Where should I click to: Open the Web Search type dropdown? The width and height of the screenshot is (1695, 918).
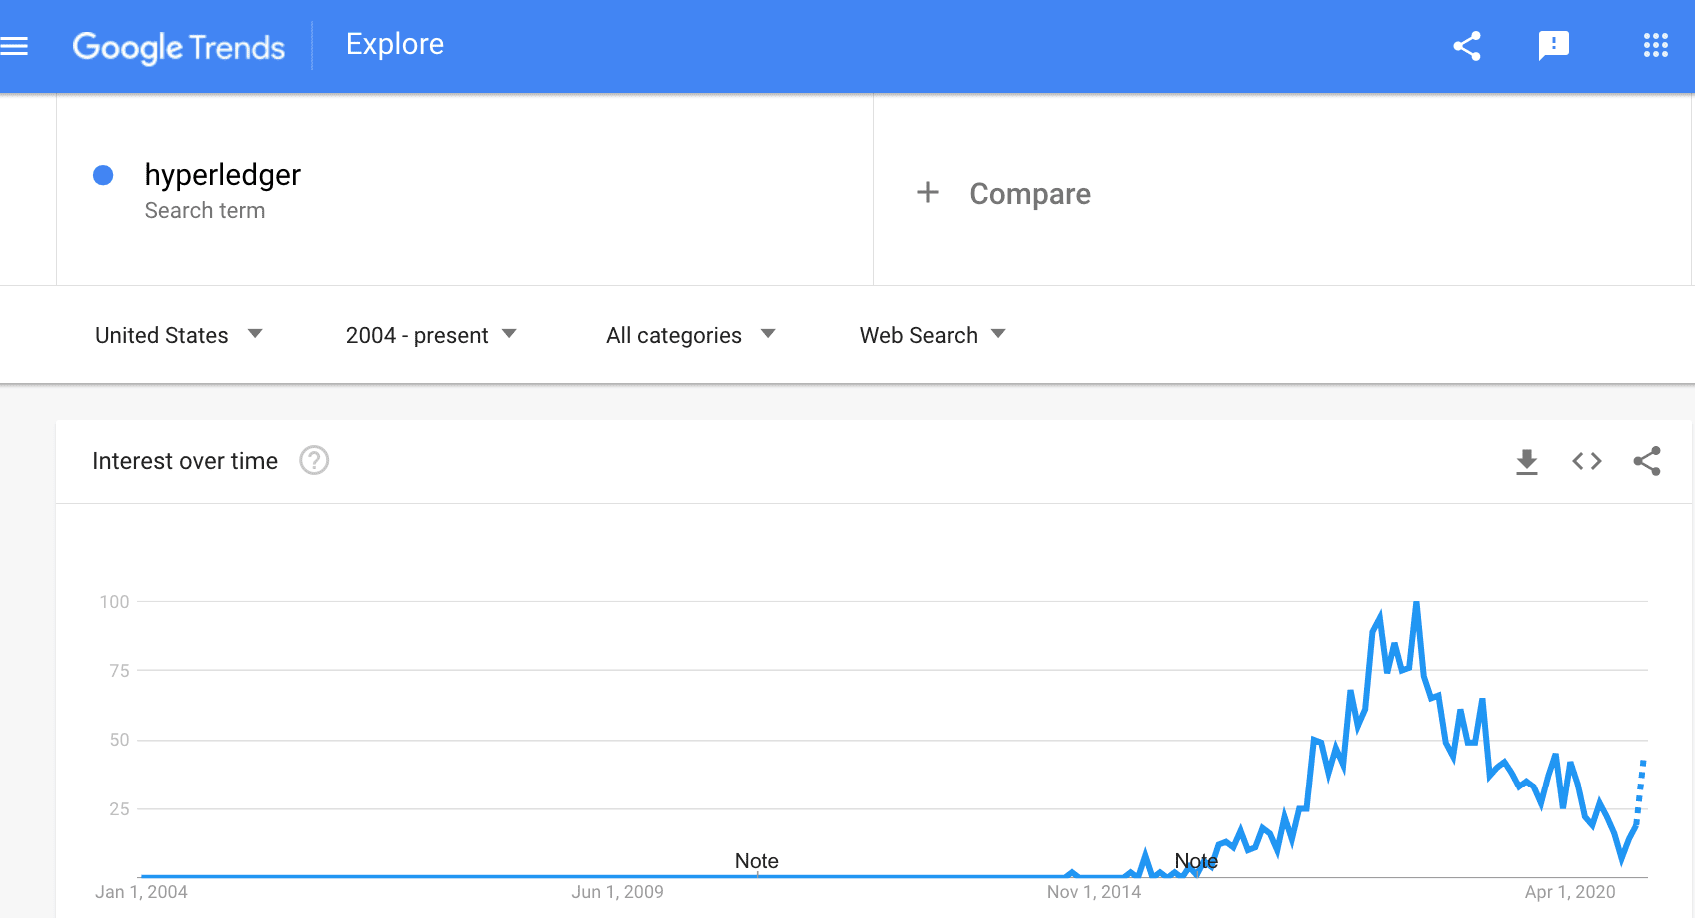coord(932,335)
